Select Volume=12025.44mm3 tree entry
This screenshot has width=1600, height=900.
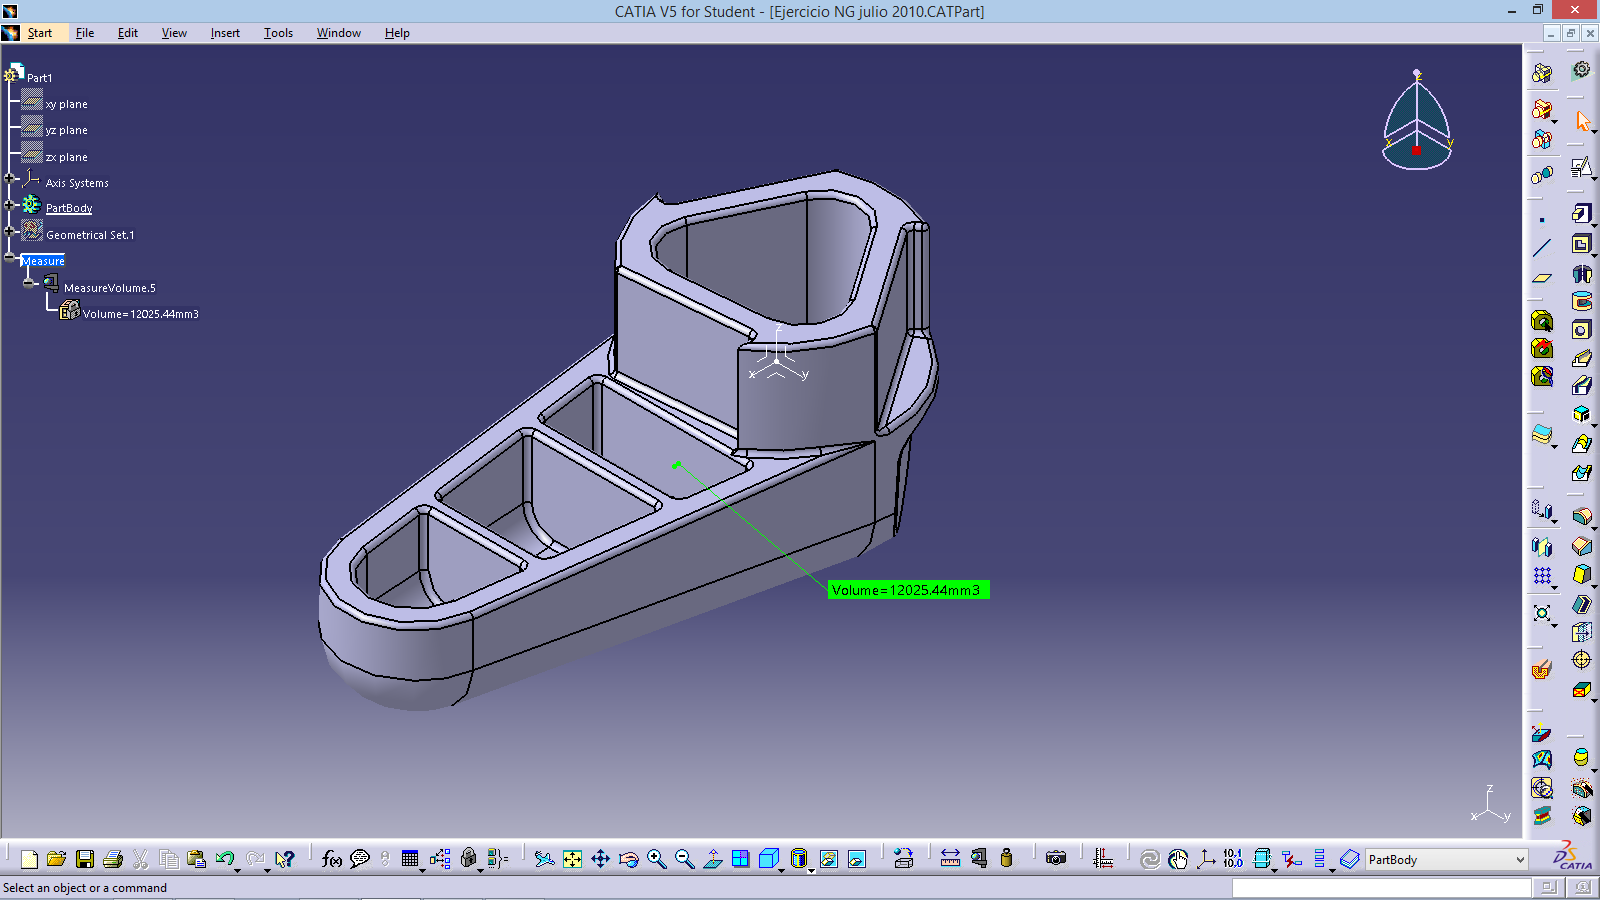coord(140,314)
